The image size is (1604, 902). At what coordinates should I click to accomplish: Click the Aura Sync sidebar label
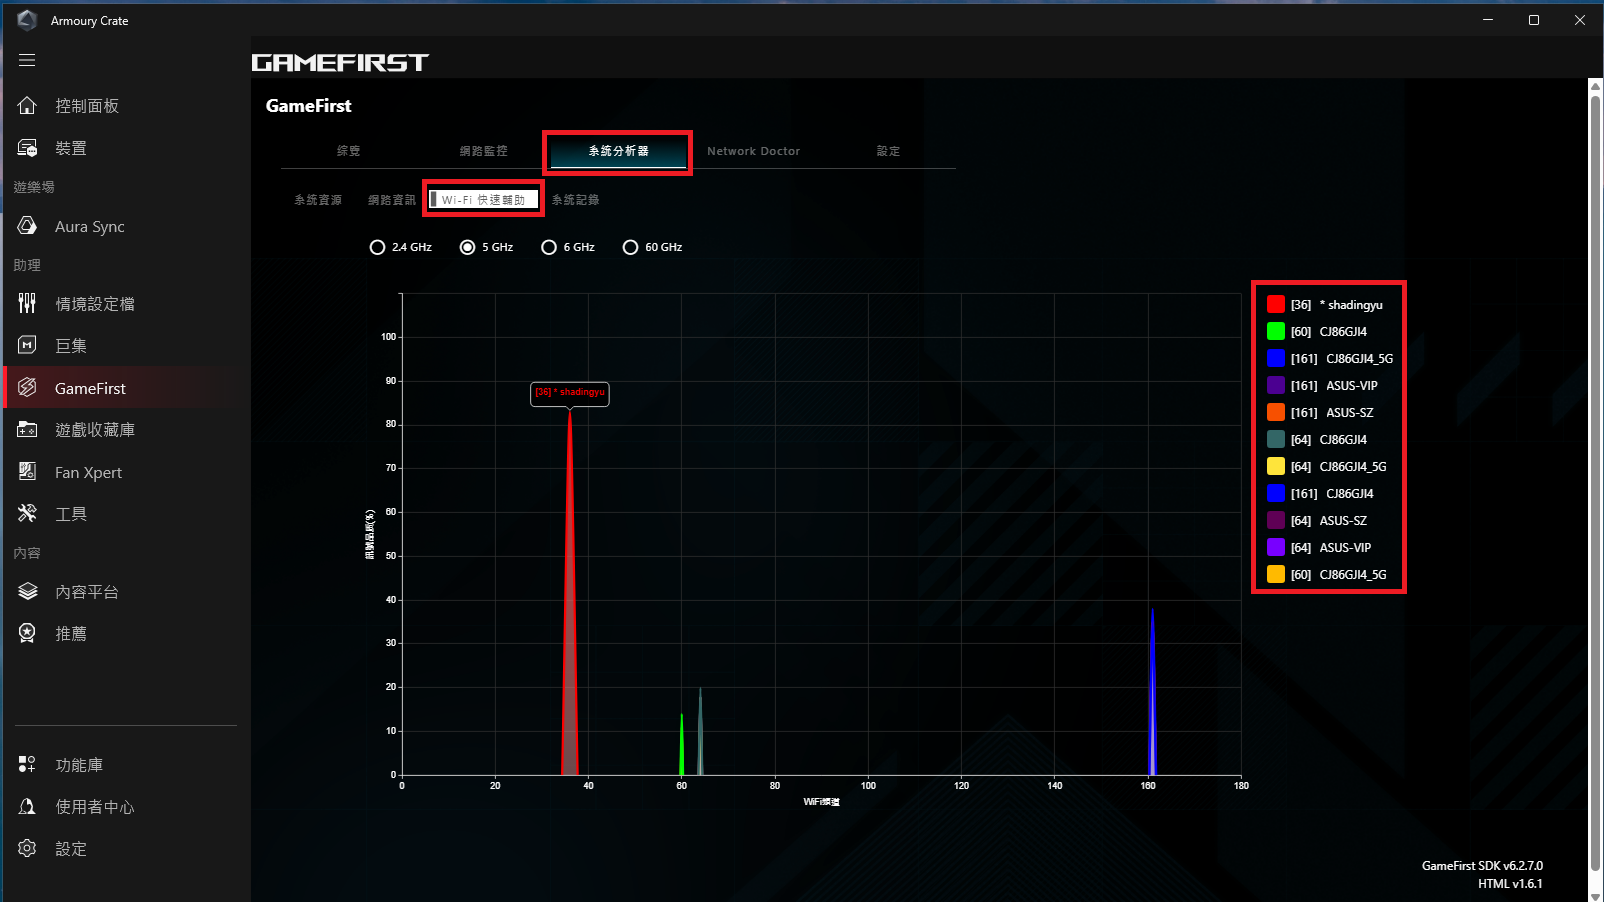[x=90, y=226]
